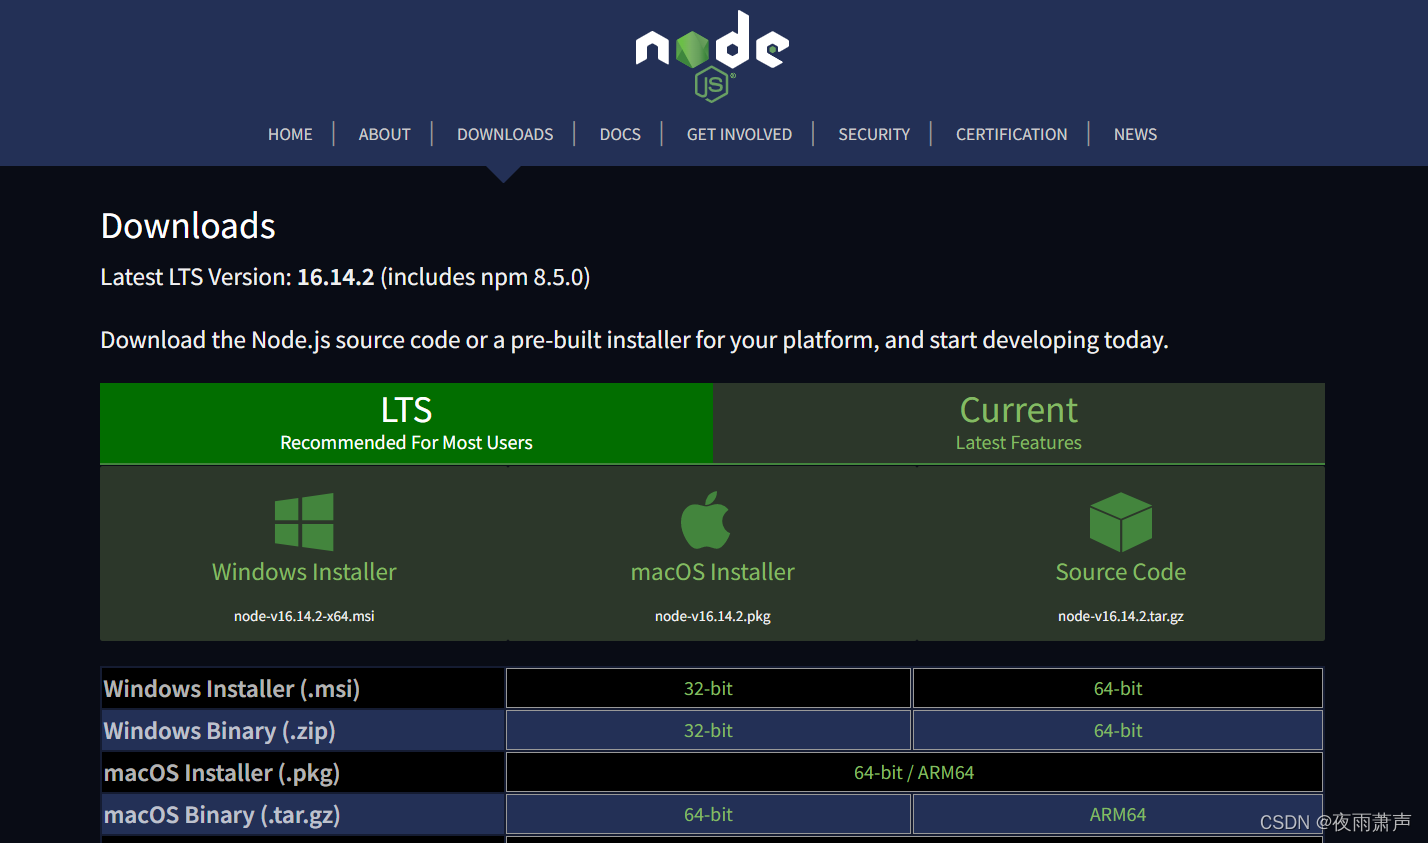Download node-v16.14.2.pkg
The height and width of the screenshot is (843, 1428).
coord(713,616)
